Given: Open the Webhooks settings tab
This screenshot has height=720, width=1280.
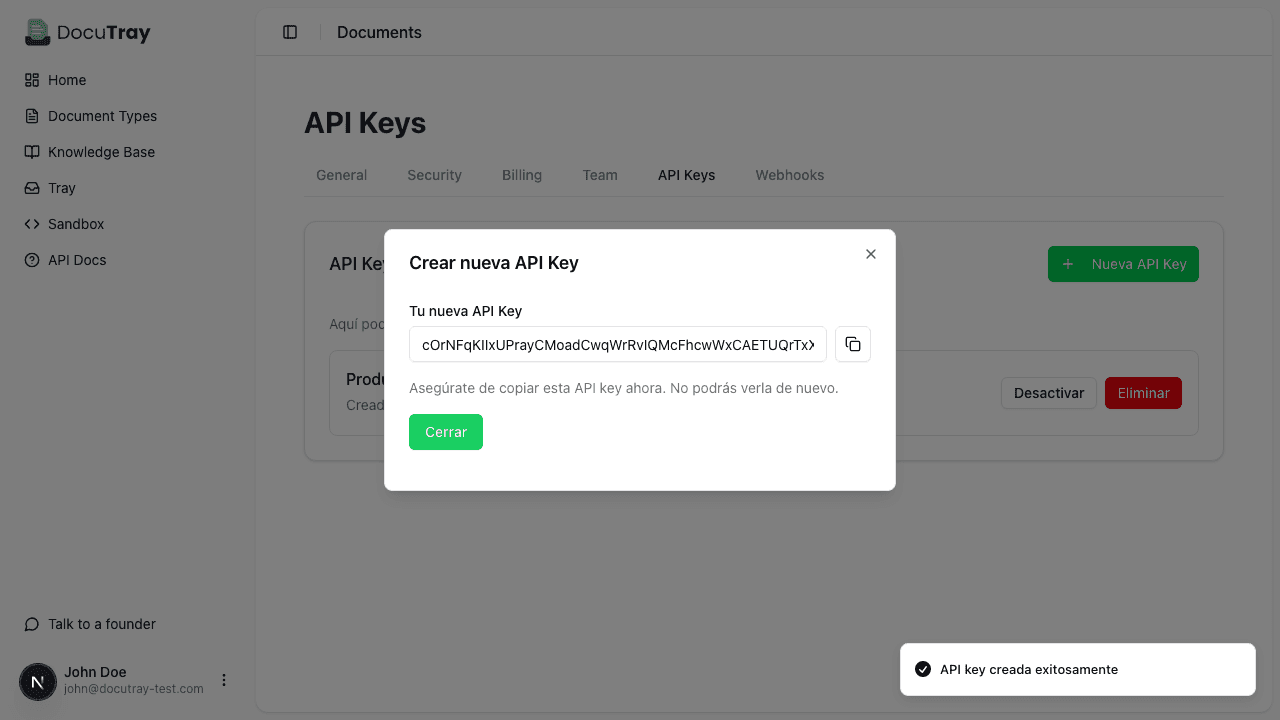Looking at the screenshot, I should pos(789,175).
